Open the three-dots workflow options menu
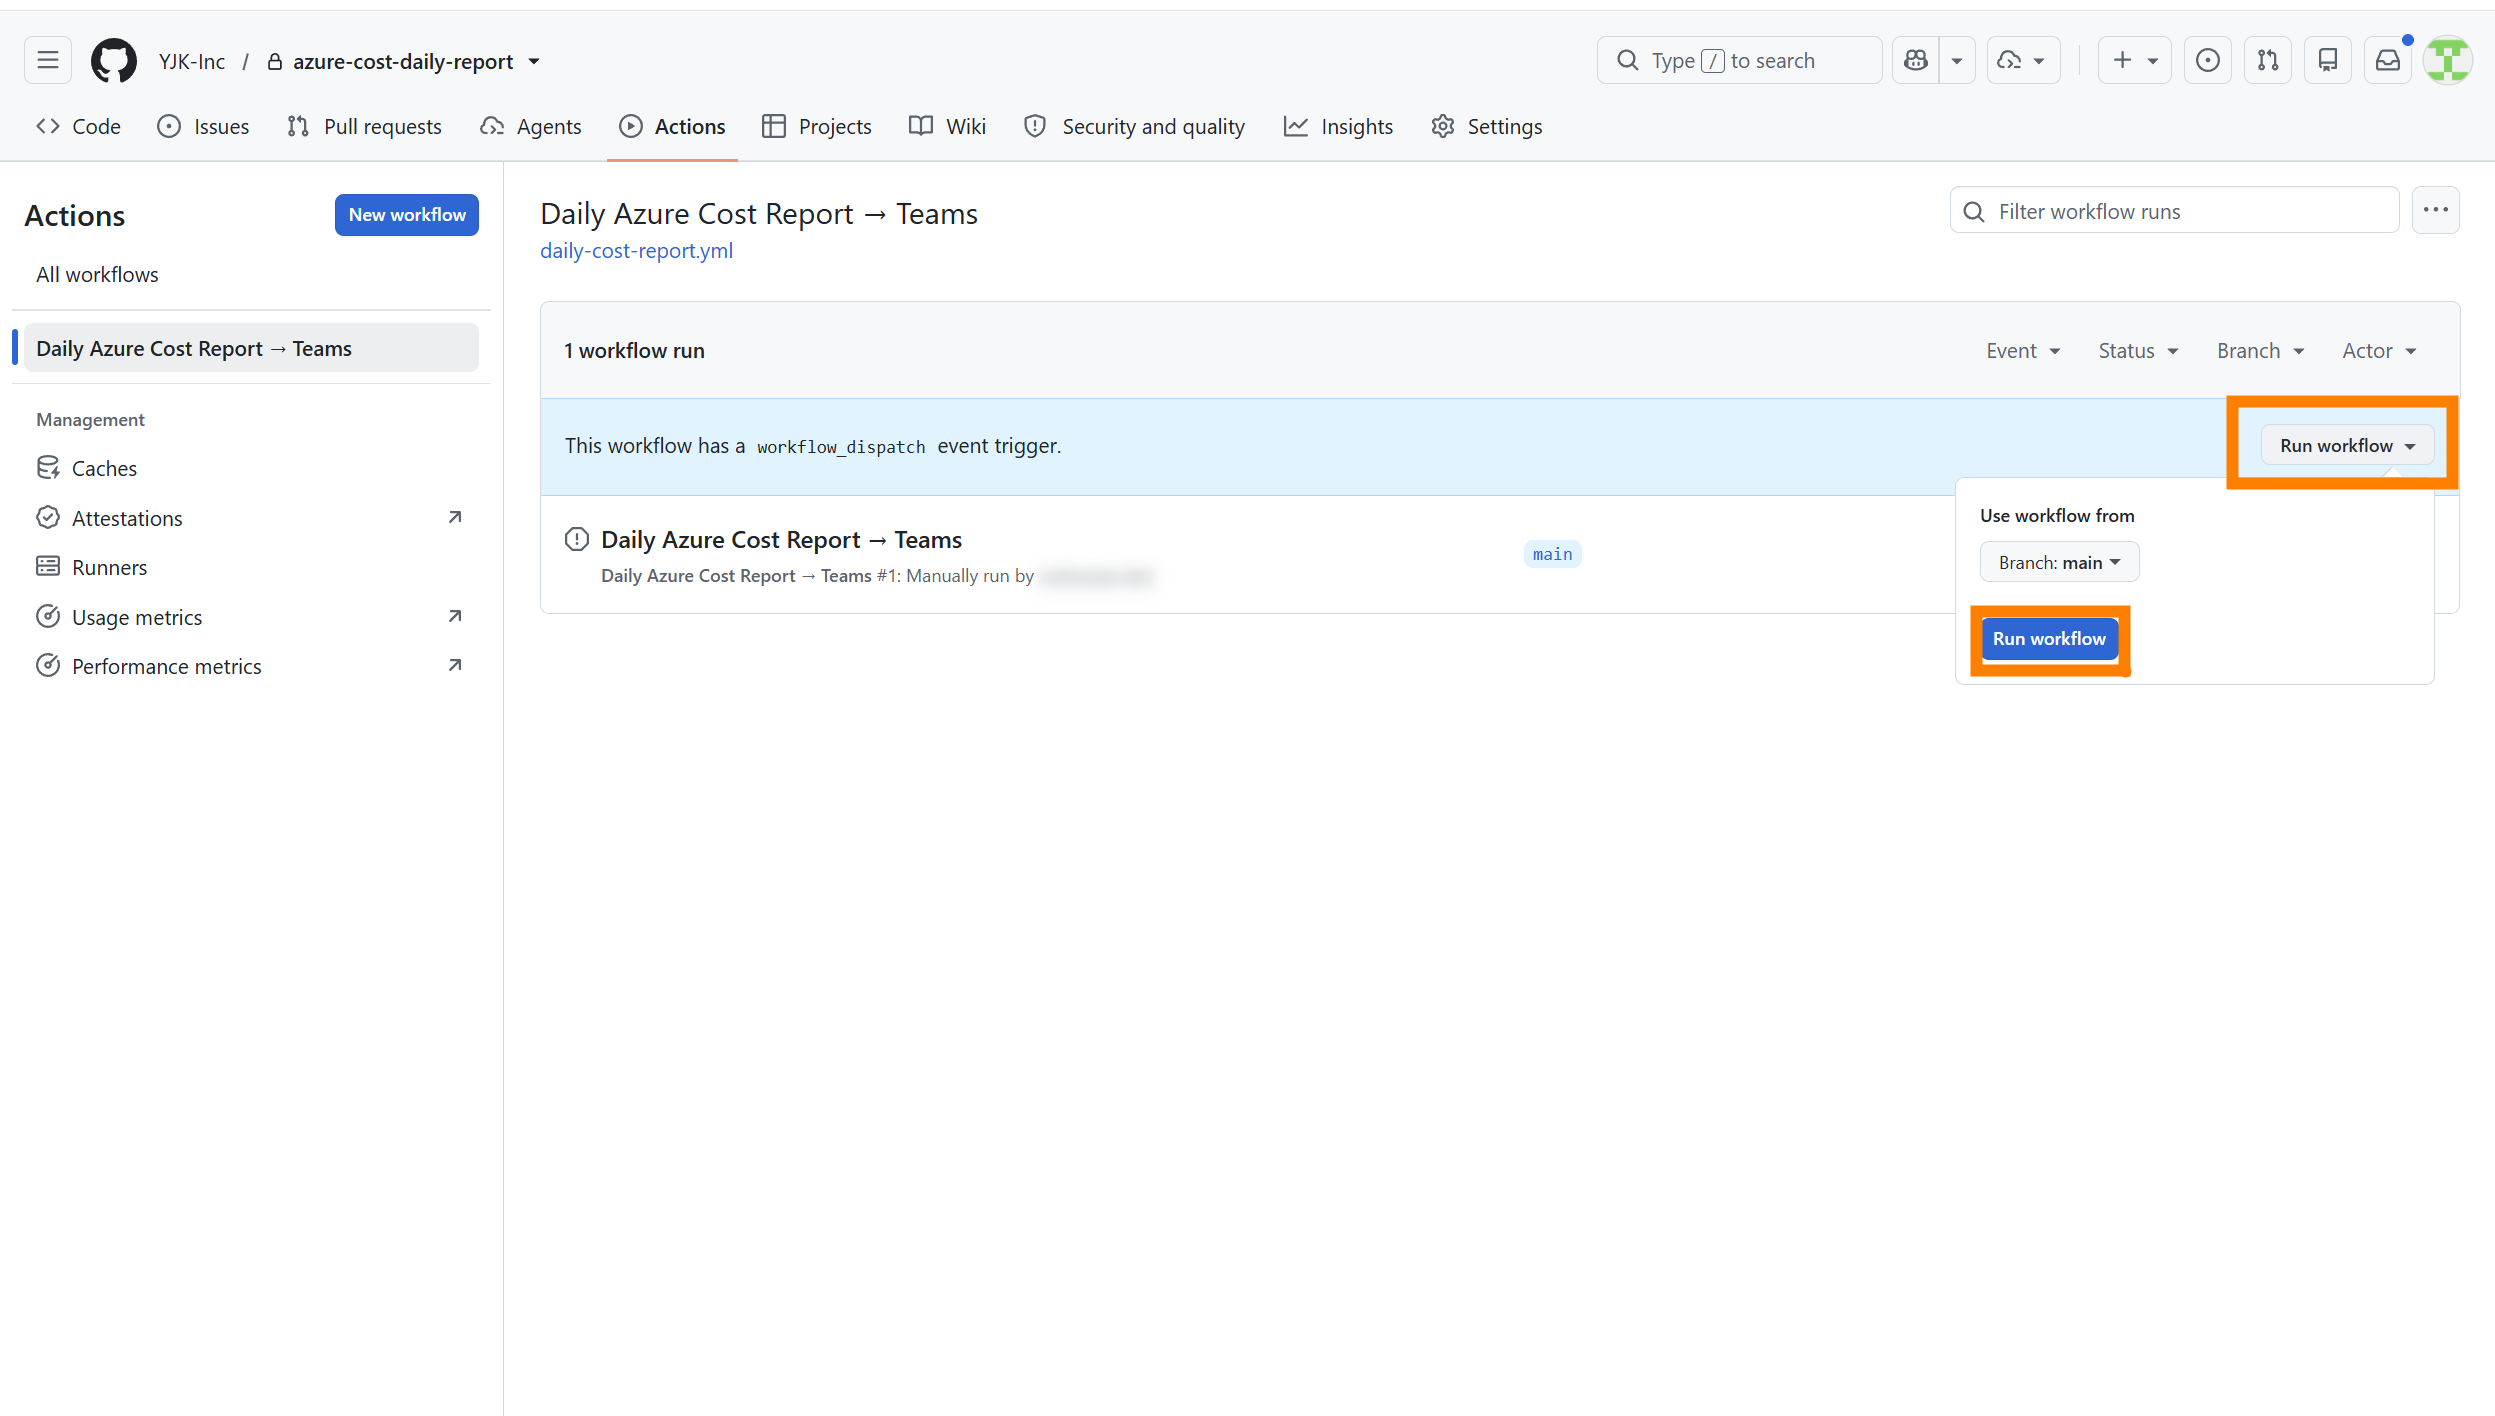The width and height of the screenshot is (2495, 1416). click(2435, 210)
